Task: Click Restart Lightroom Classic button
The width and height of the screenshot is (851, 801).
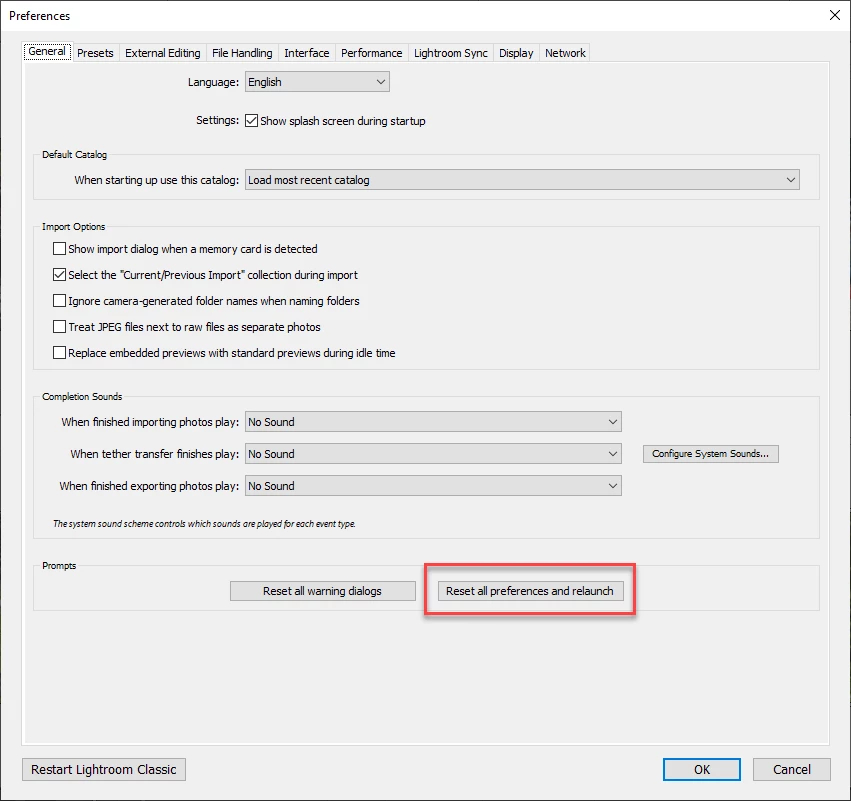Action: [x=104, y=770]
